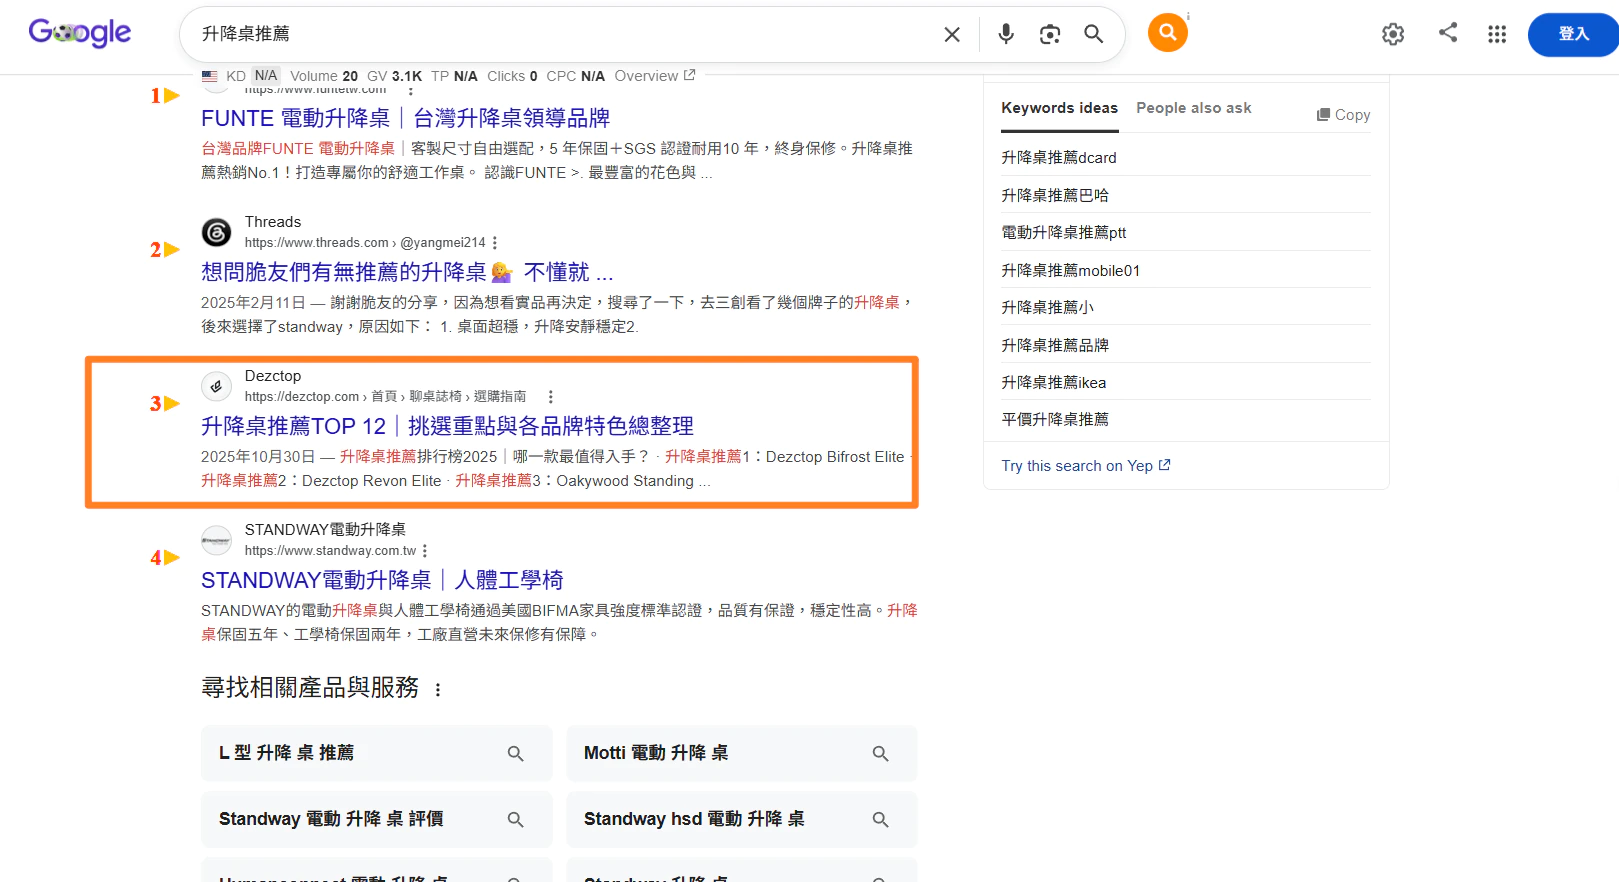This screenshot has height=882, width=1619.
Task: Open Threads result 想問脆友們有無推薦的升降桌
Action: (x=407, y=272)
